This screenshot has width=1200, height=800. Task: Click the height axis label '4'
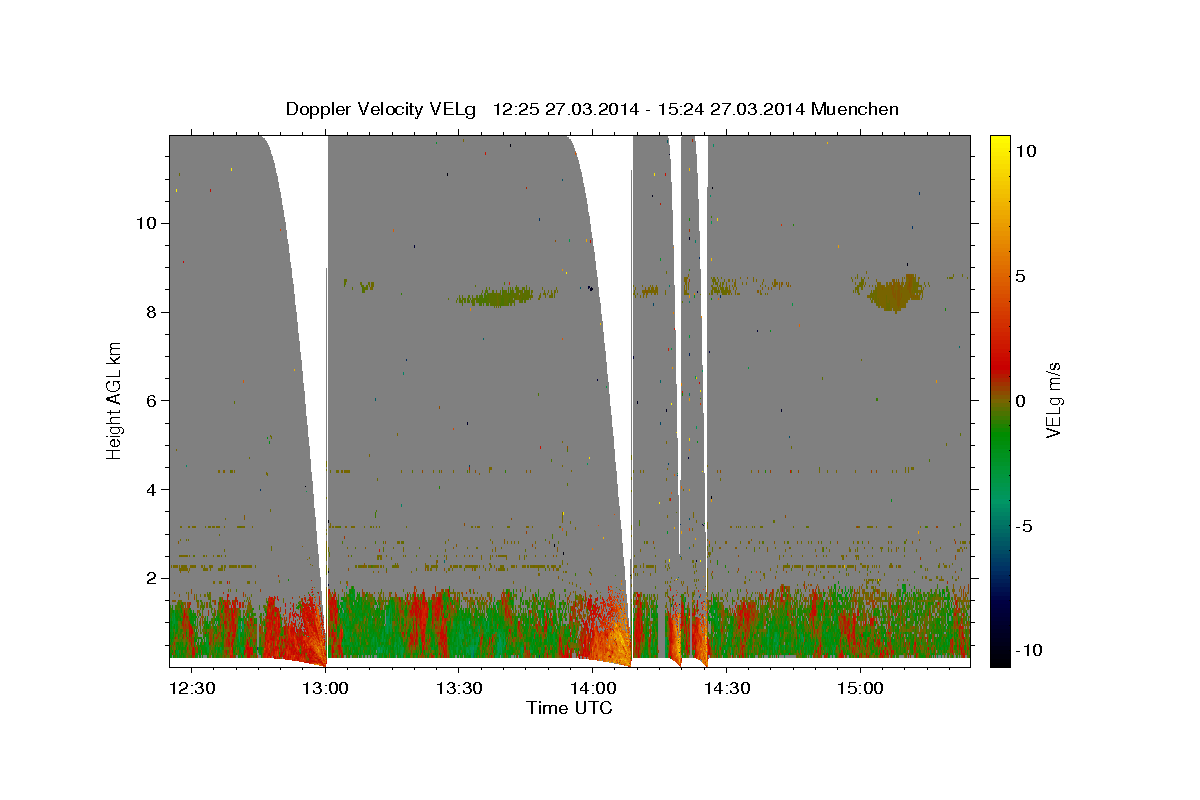[150, 489]
